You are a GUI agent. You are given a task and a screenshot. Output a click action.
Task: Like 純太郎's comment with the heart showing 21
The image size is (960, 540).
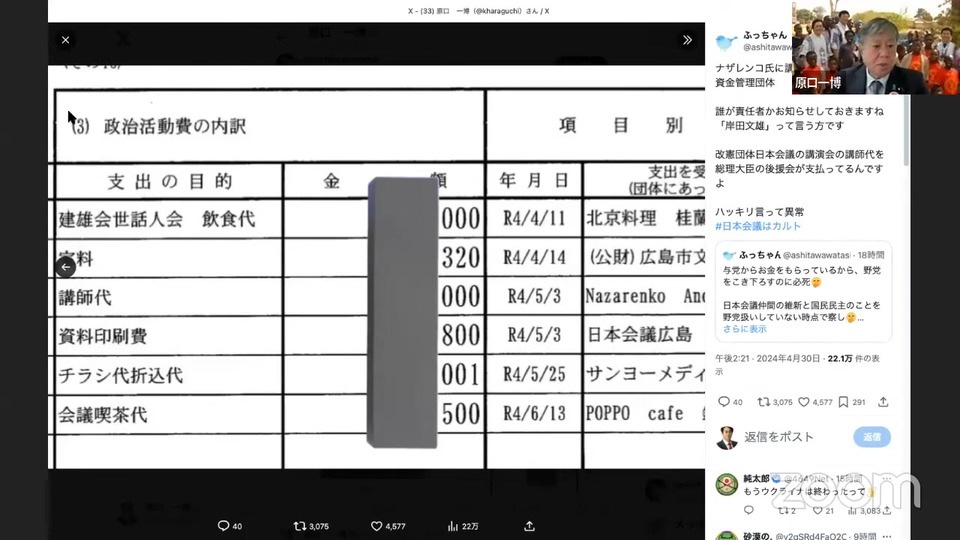pyautogui.click(x=823, y=510)
